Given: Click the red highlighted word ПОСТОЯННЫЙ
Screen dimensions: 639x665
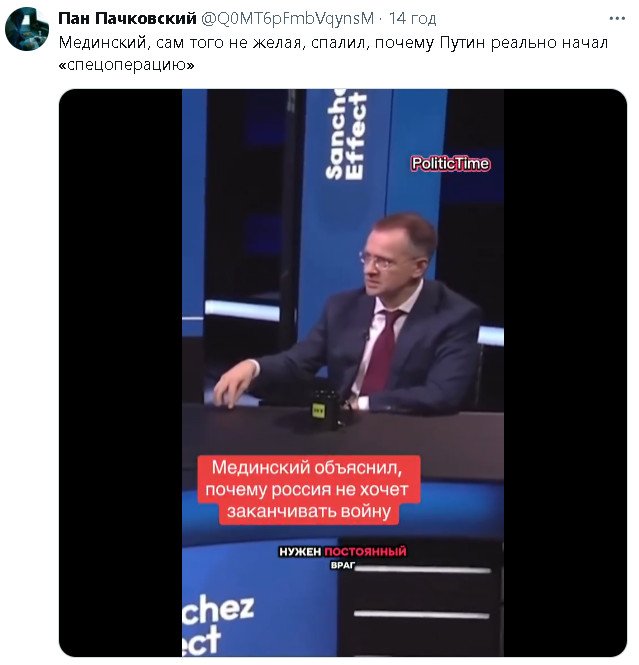Looking at the screenshot, I should [365, 551].
